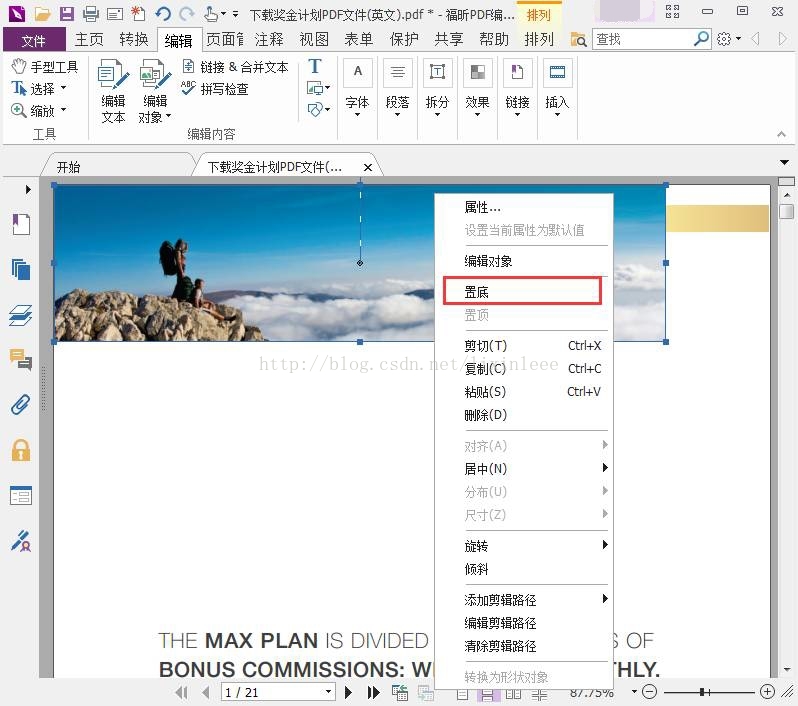Expand the 缩放 zoom tool dropdown
798x706 pixels.
pos(64,109)
